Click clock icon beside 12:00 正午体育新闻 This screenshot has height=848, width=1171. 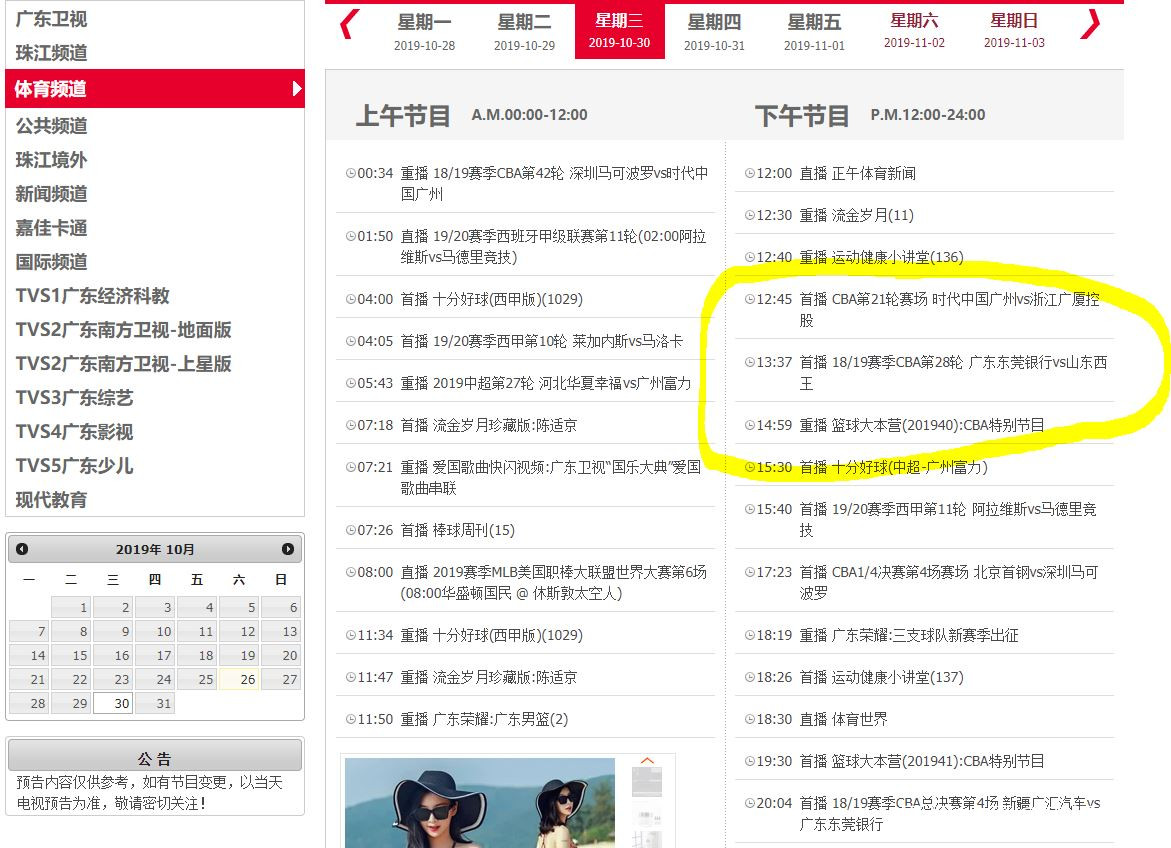point(749,173)
